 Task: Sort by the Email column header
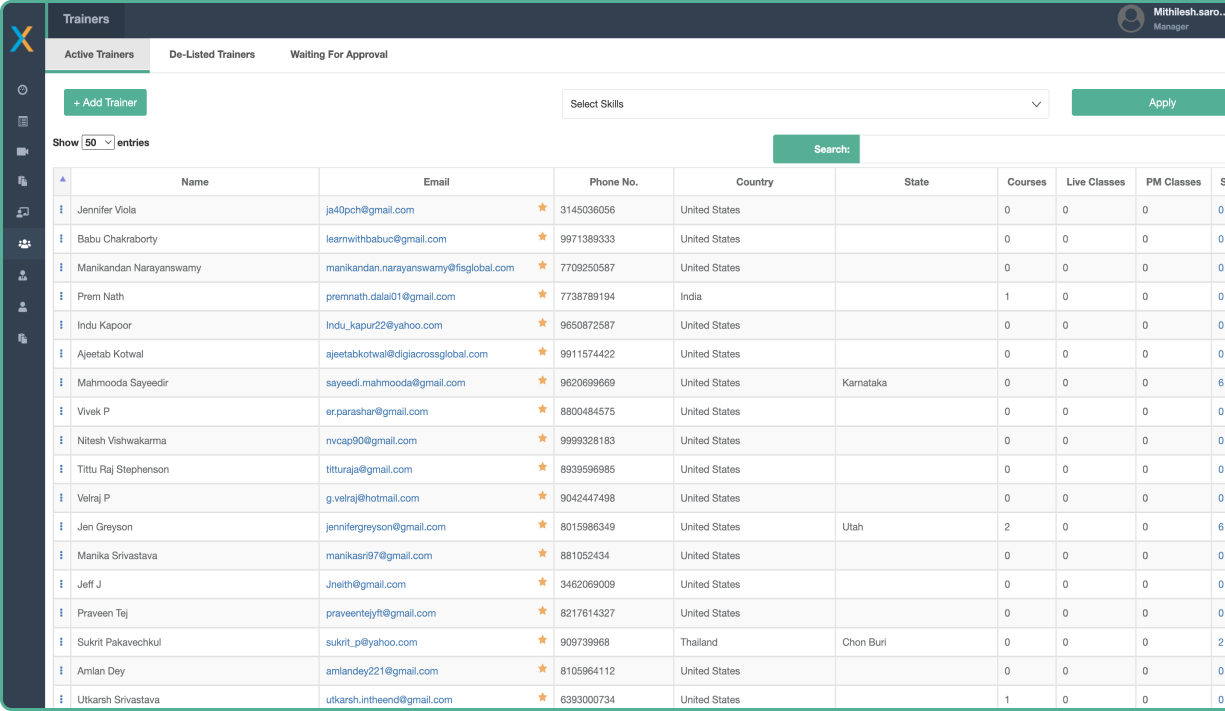[x=436, y=182]
